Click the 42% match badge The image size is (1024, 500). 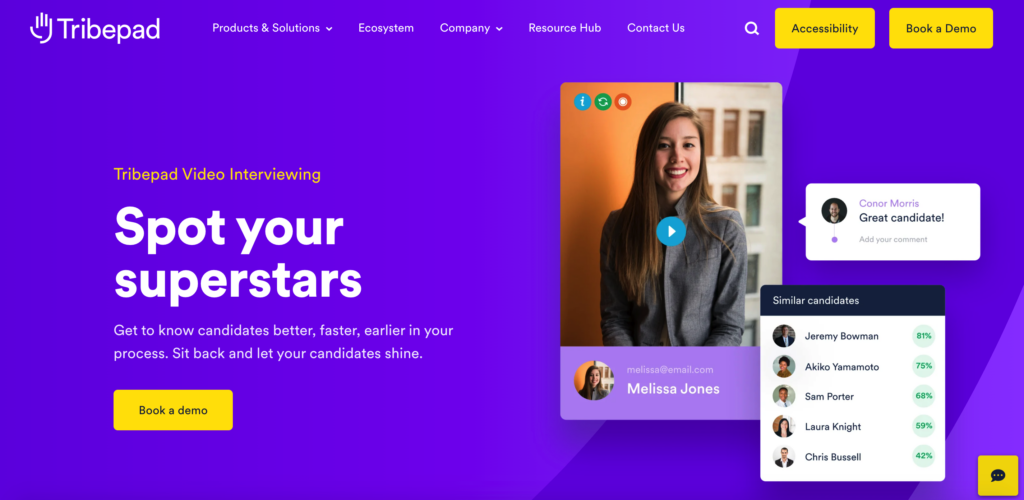point(923,456)
